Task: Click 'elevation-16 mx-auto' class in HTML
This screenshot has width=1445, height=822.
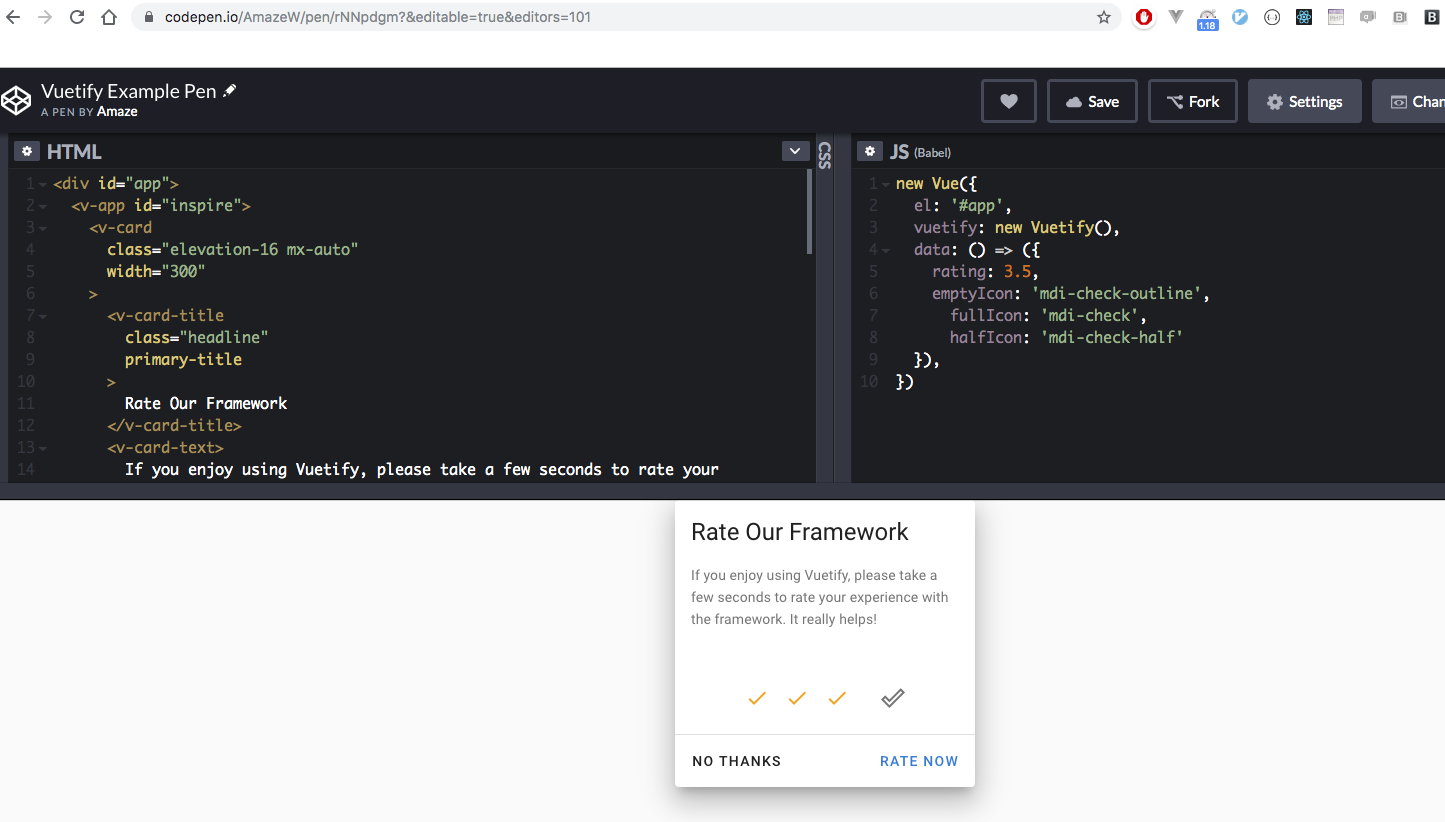Action: (259, 250)
